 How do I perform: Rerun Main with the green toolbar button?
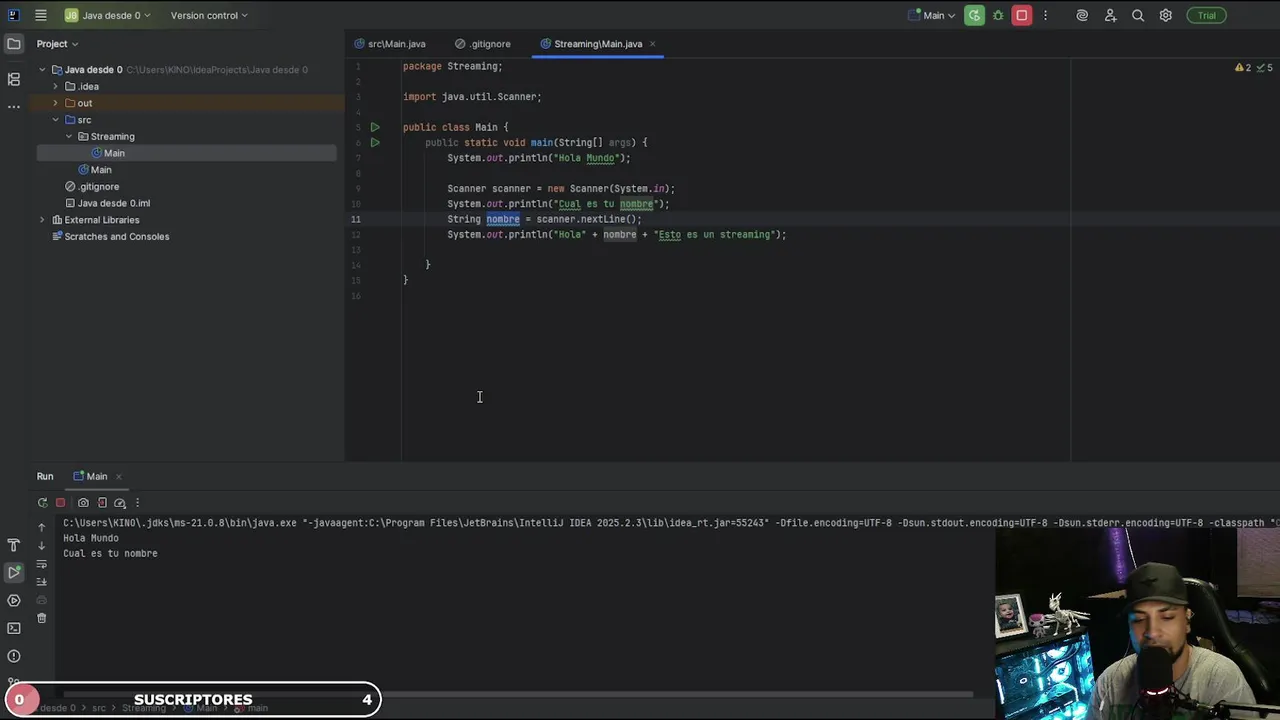click(x=974, y=15)
